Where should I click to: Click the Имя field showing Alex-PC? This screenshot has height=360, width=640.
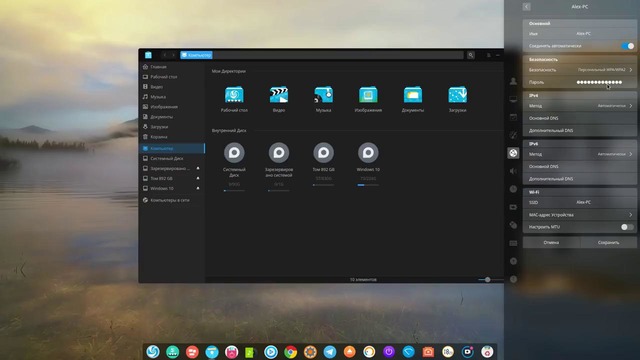tap(580, 33)
